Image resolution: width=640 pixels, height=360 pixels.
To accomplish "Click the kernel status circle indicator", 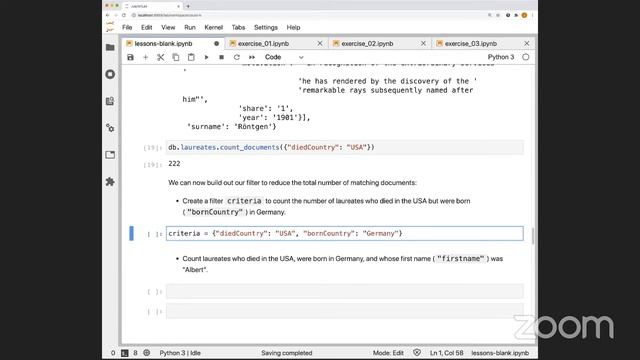I will (526, 57).
